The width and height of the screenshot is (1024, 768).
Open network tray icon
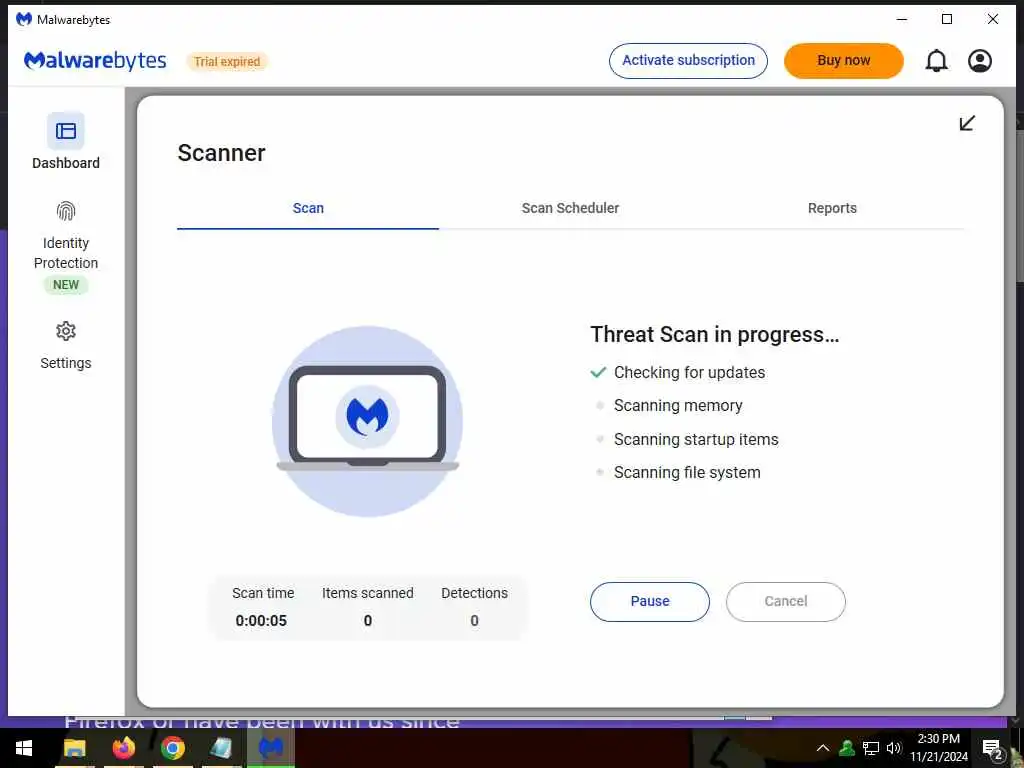(871, 748)
